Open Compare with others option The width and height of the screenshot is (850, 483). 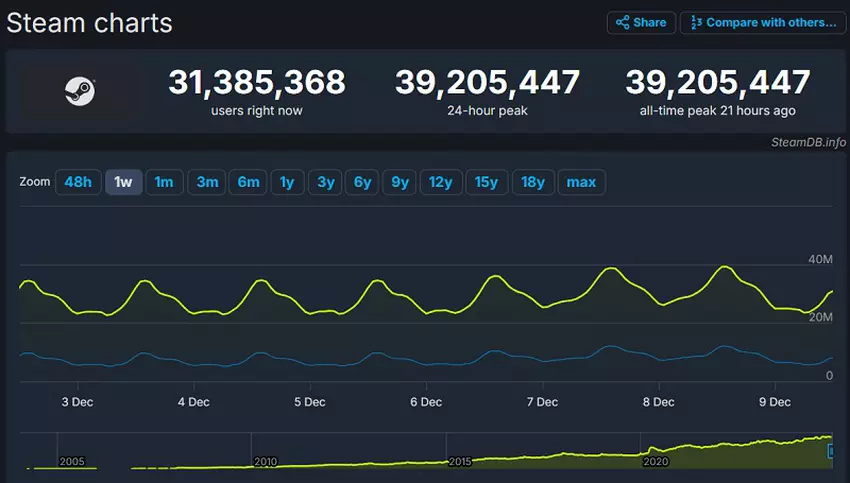[x=763, y=22]
